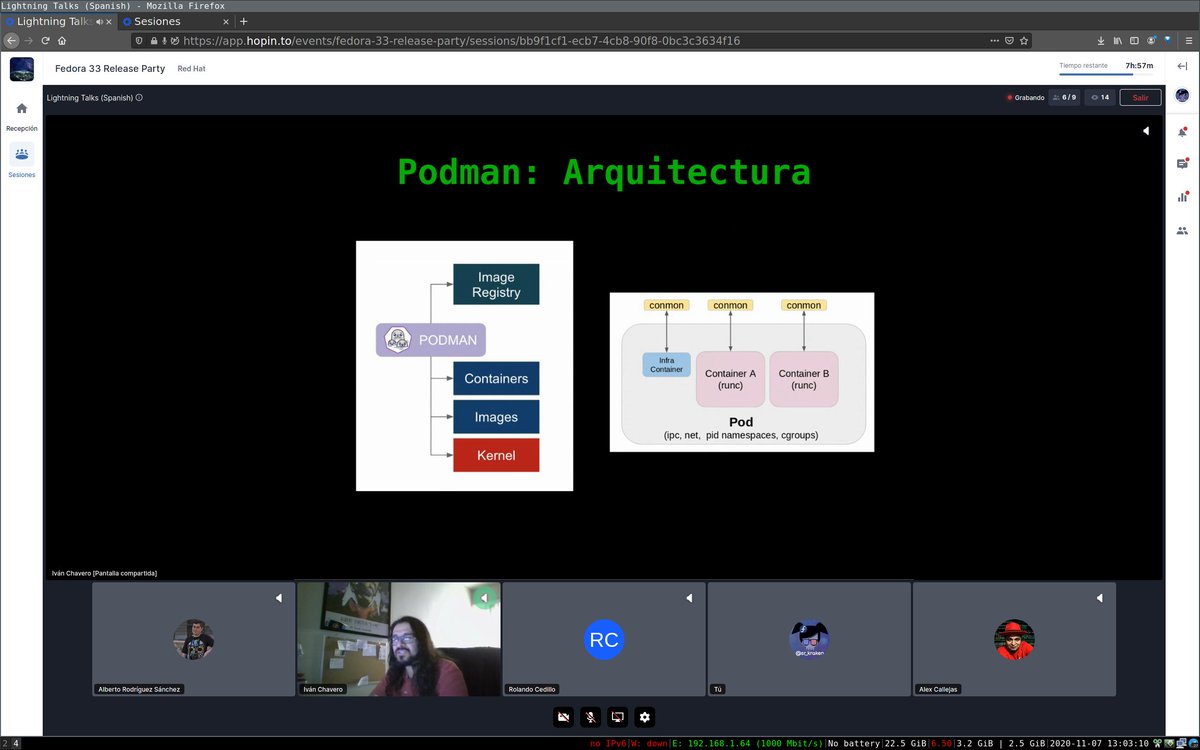Open Firefox account avatar icon

tap(1150, 41)
